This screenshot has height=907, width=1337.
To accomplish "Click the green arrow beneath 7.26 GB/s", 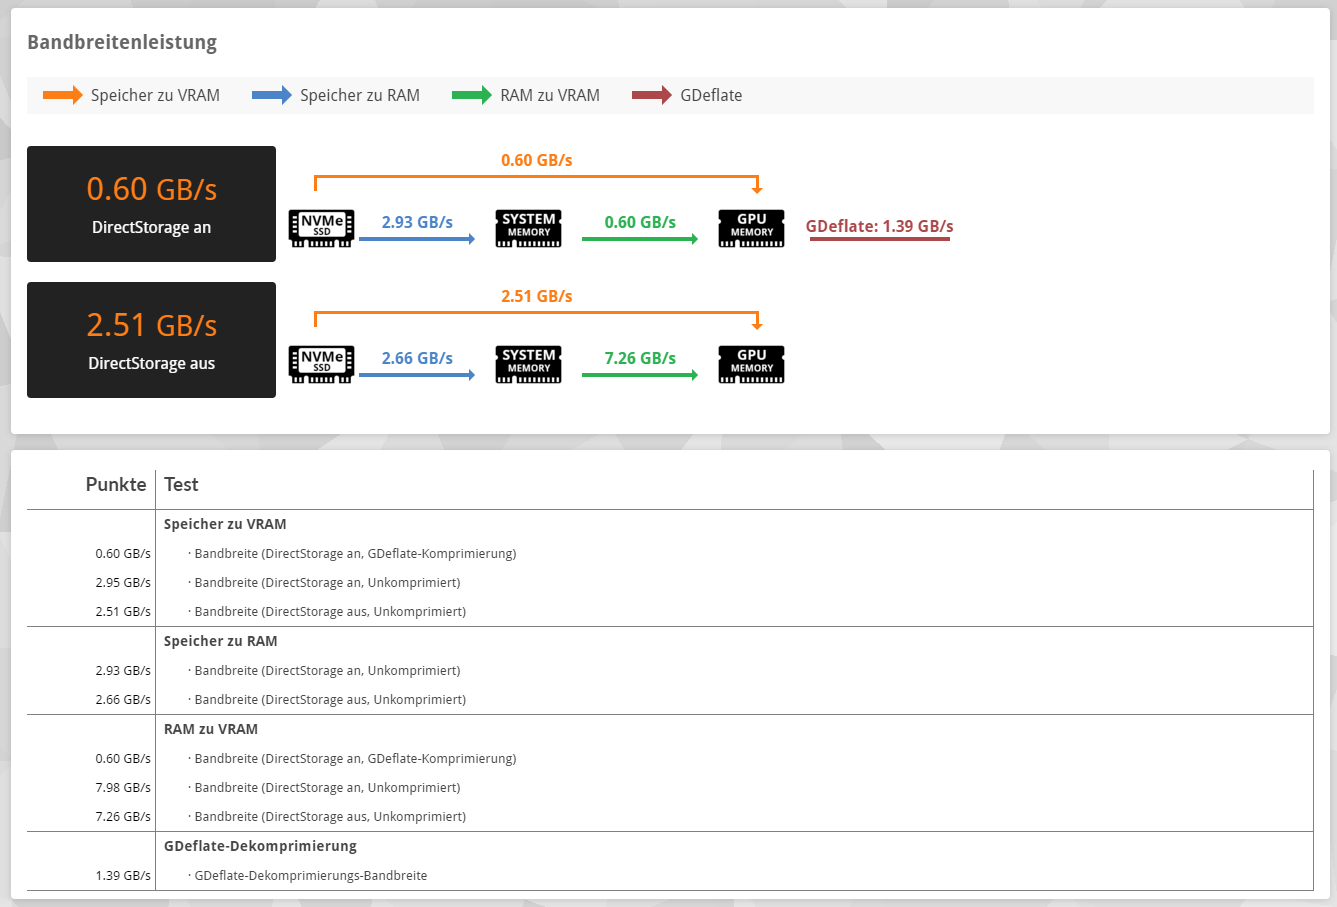I will pos(640,375).
